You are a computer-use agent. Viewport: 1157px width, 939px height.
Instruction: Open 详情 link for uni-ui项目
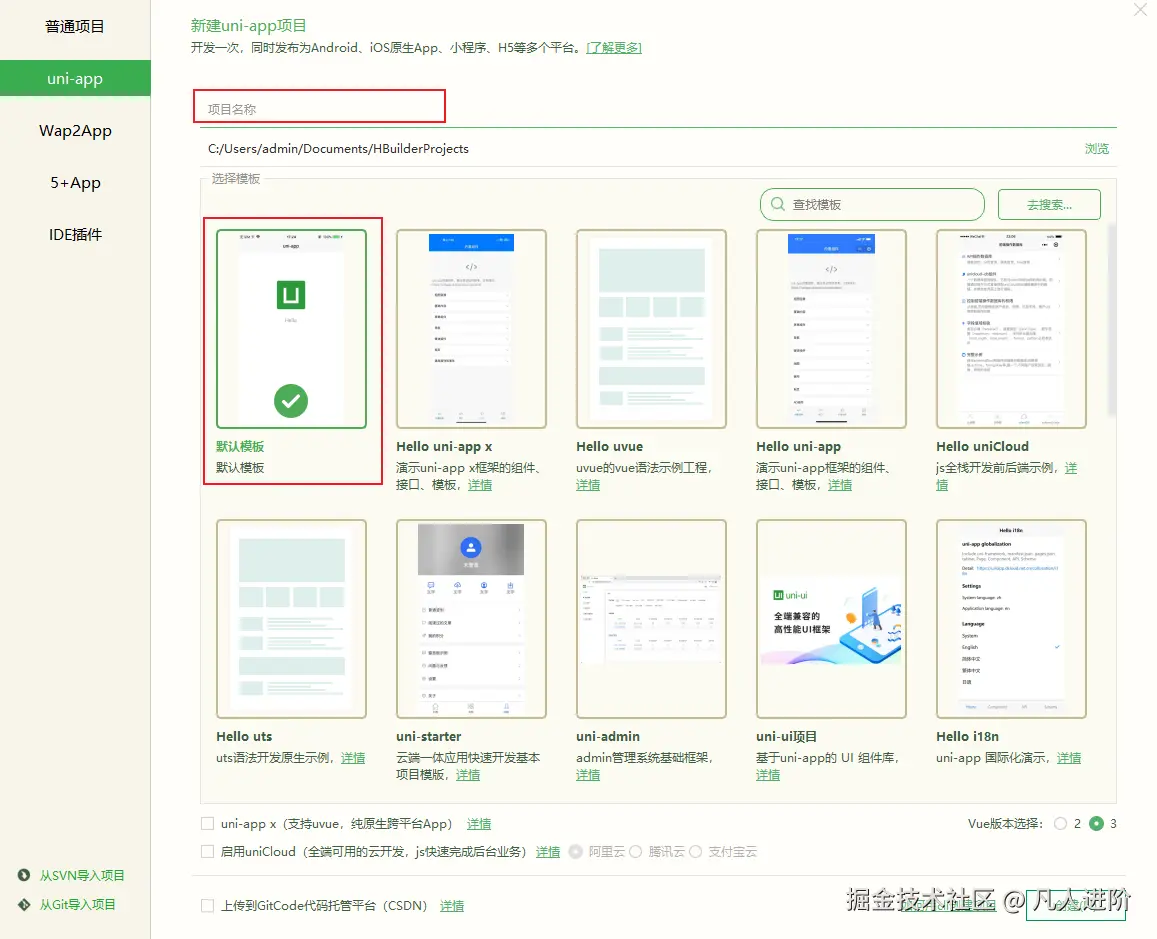click(768, 775)
